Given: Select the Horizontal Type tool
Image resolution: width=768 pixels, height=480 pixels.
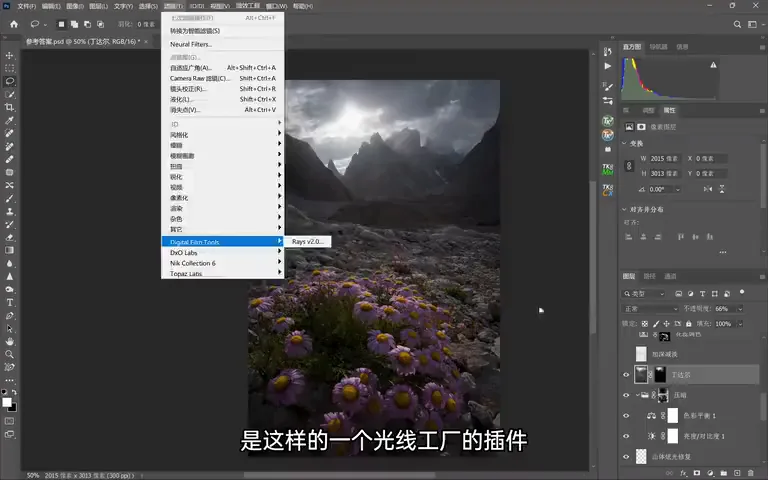Looking at the screenshot, I should point(9,302).
